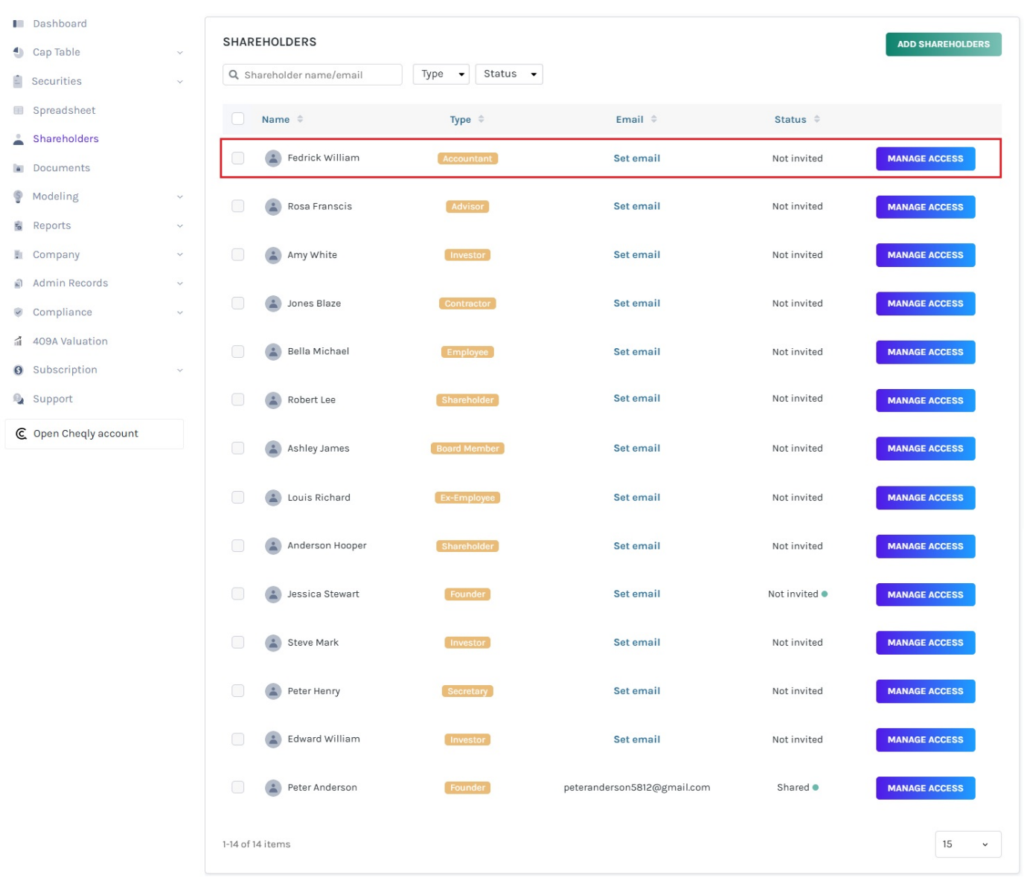Screen dimensions: 1024x880
Task: Sort table by Name column arrows
Action: pyautogui.click(x=300, y=120)
